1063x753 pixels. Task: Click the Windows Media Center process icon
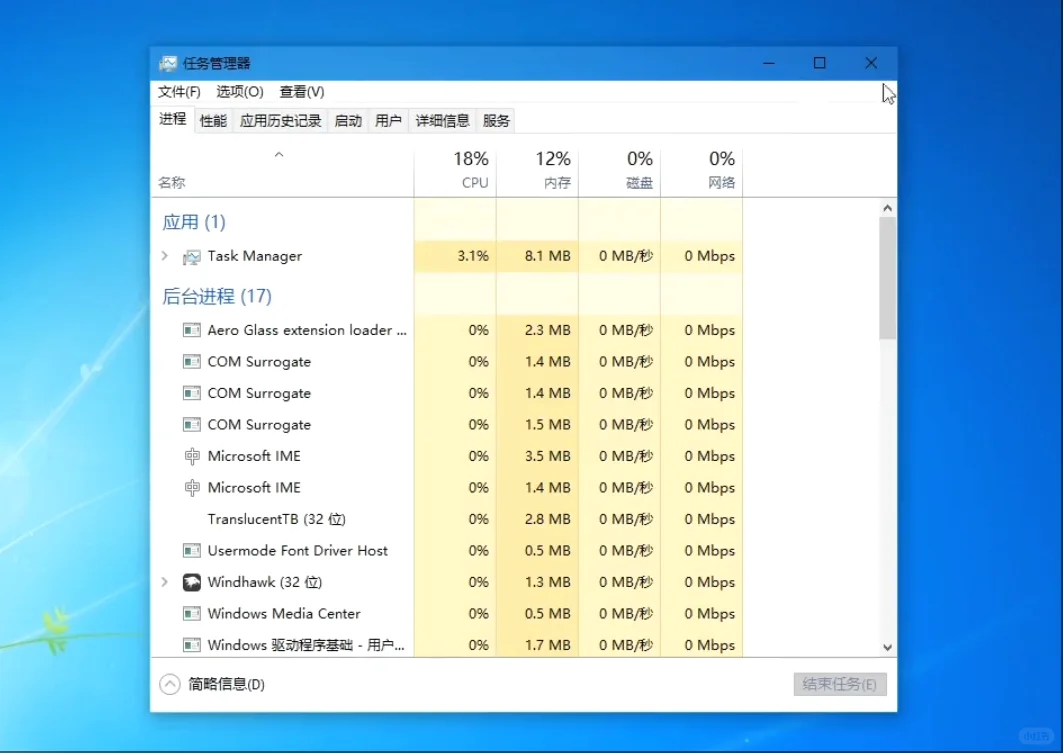191,613
